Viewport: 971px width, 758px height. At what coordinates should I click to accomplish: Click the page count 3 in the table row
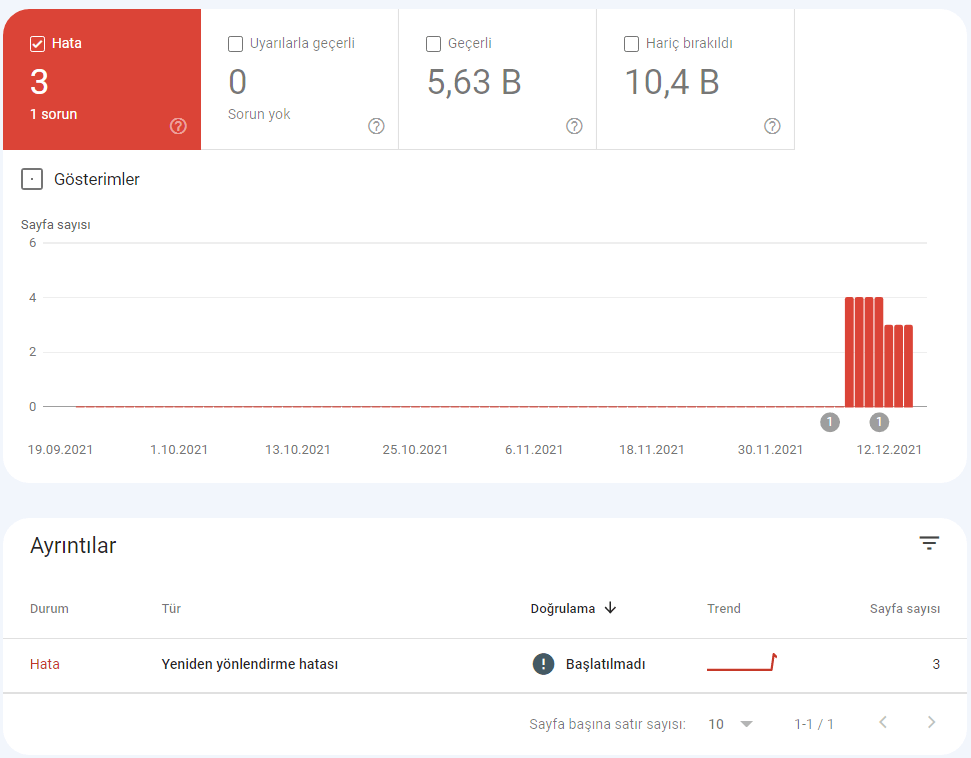point(936,664)
